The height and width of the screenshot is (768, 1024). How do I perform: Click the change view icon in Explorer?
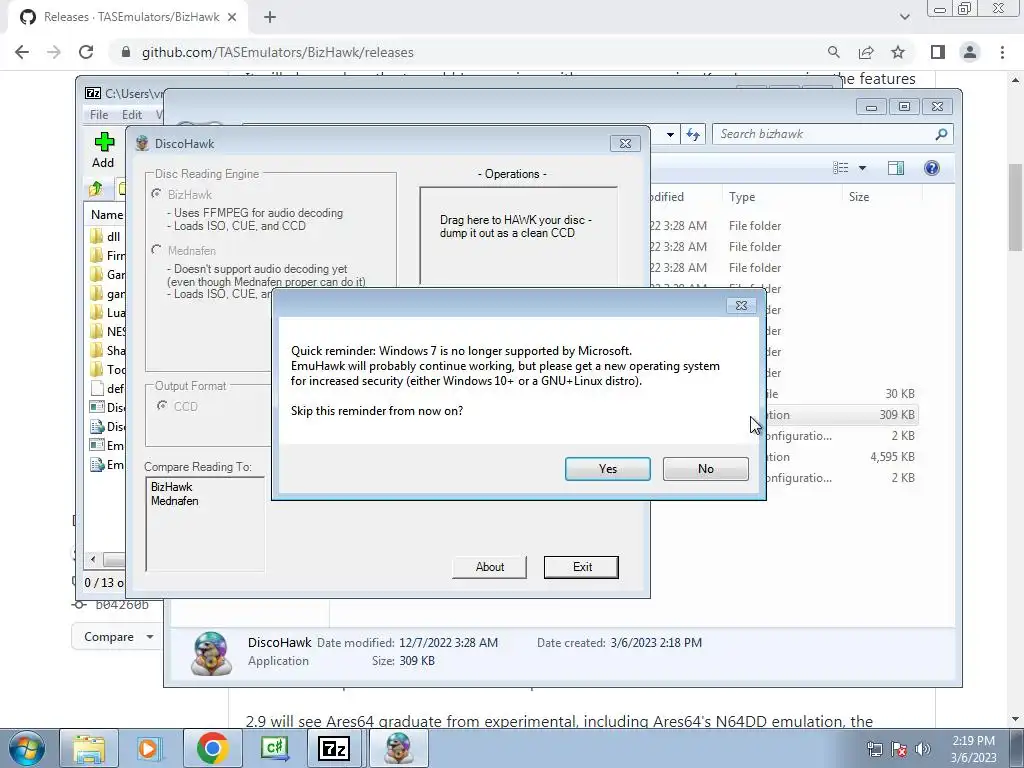[x=840, y=168]
